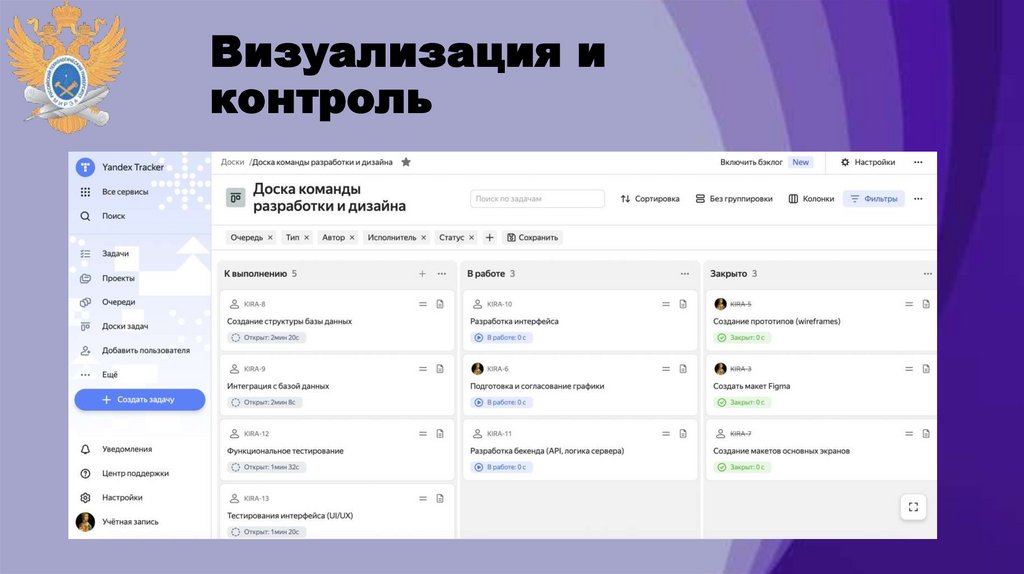Click document icon on KIRA-13 card
The width and height of the screenshot is (1024, 574).
coord(440,498)
